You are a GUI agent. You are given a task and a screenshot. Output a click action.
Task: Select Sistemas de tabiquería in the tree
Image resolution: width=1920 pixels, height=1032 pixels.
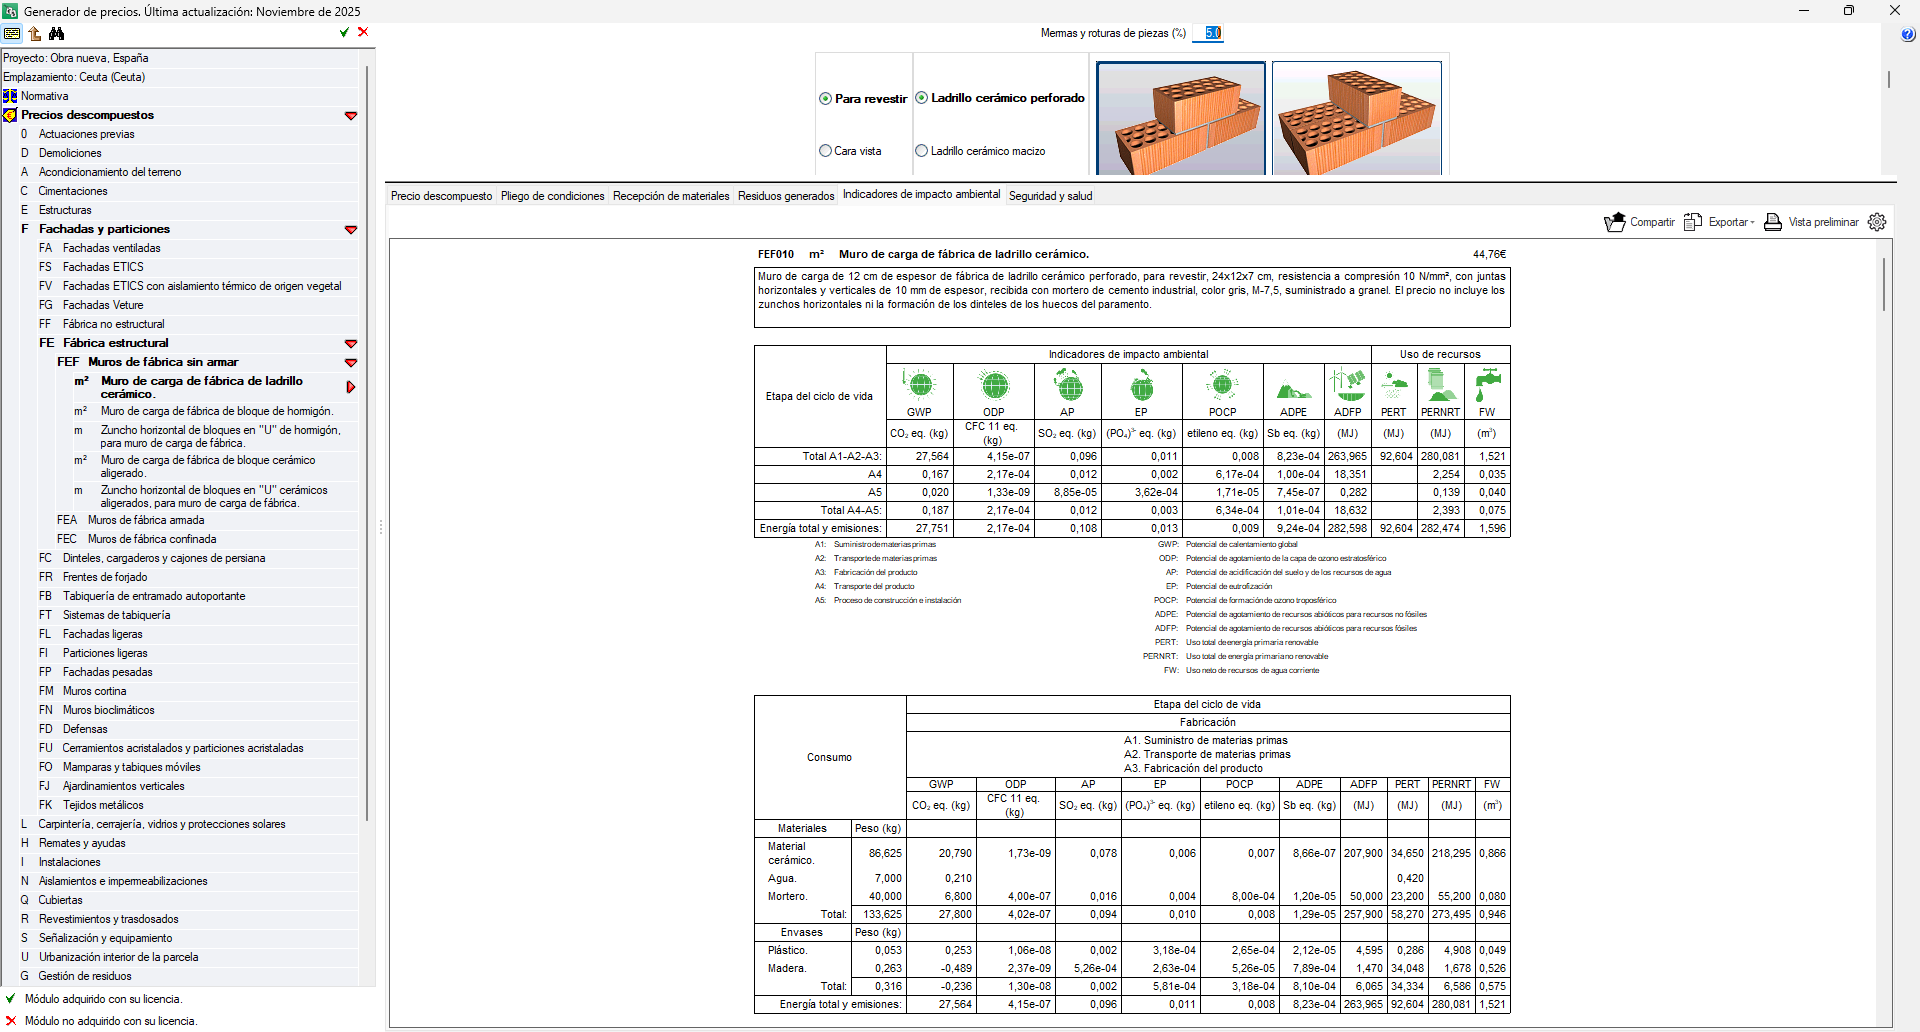click(116, 615)
